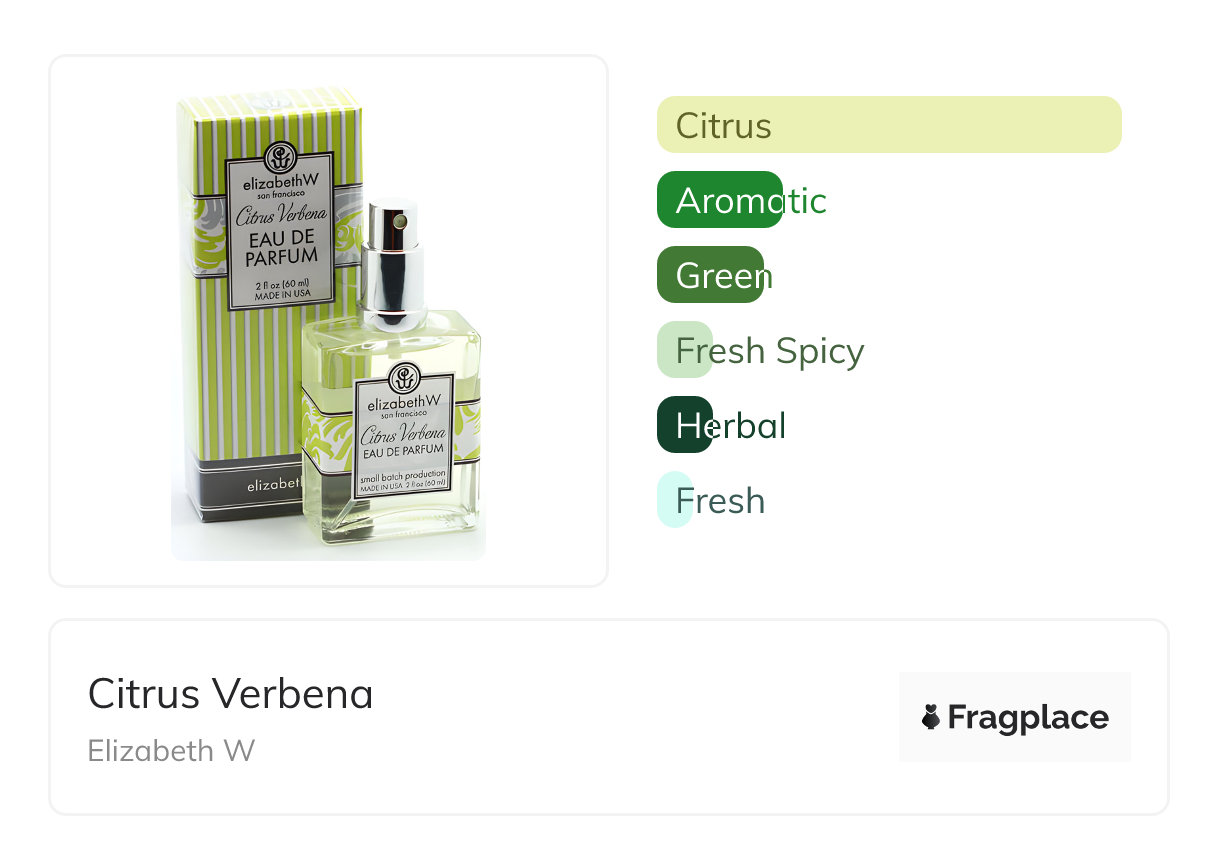Click the Fragplace wordmark text
The height and width of the screenshot is (864, 1218).
(1028, 717)
